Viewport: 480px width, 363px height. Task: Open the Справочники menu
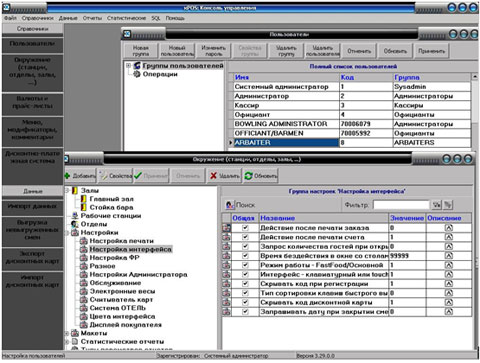(x=38, y=18)
